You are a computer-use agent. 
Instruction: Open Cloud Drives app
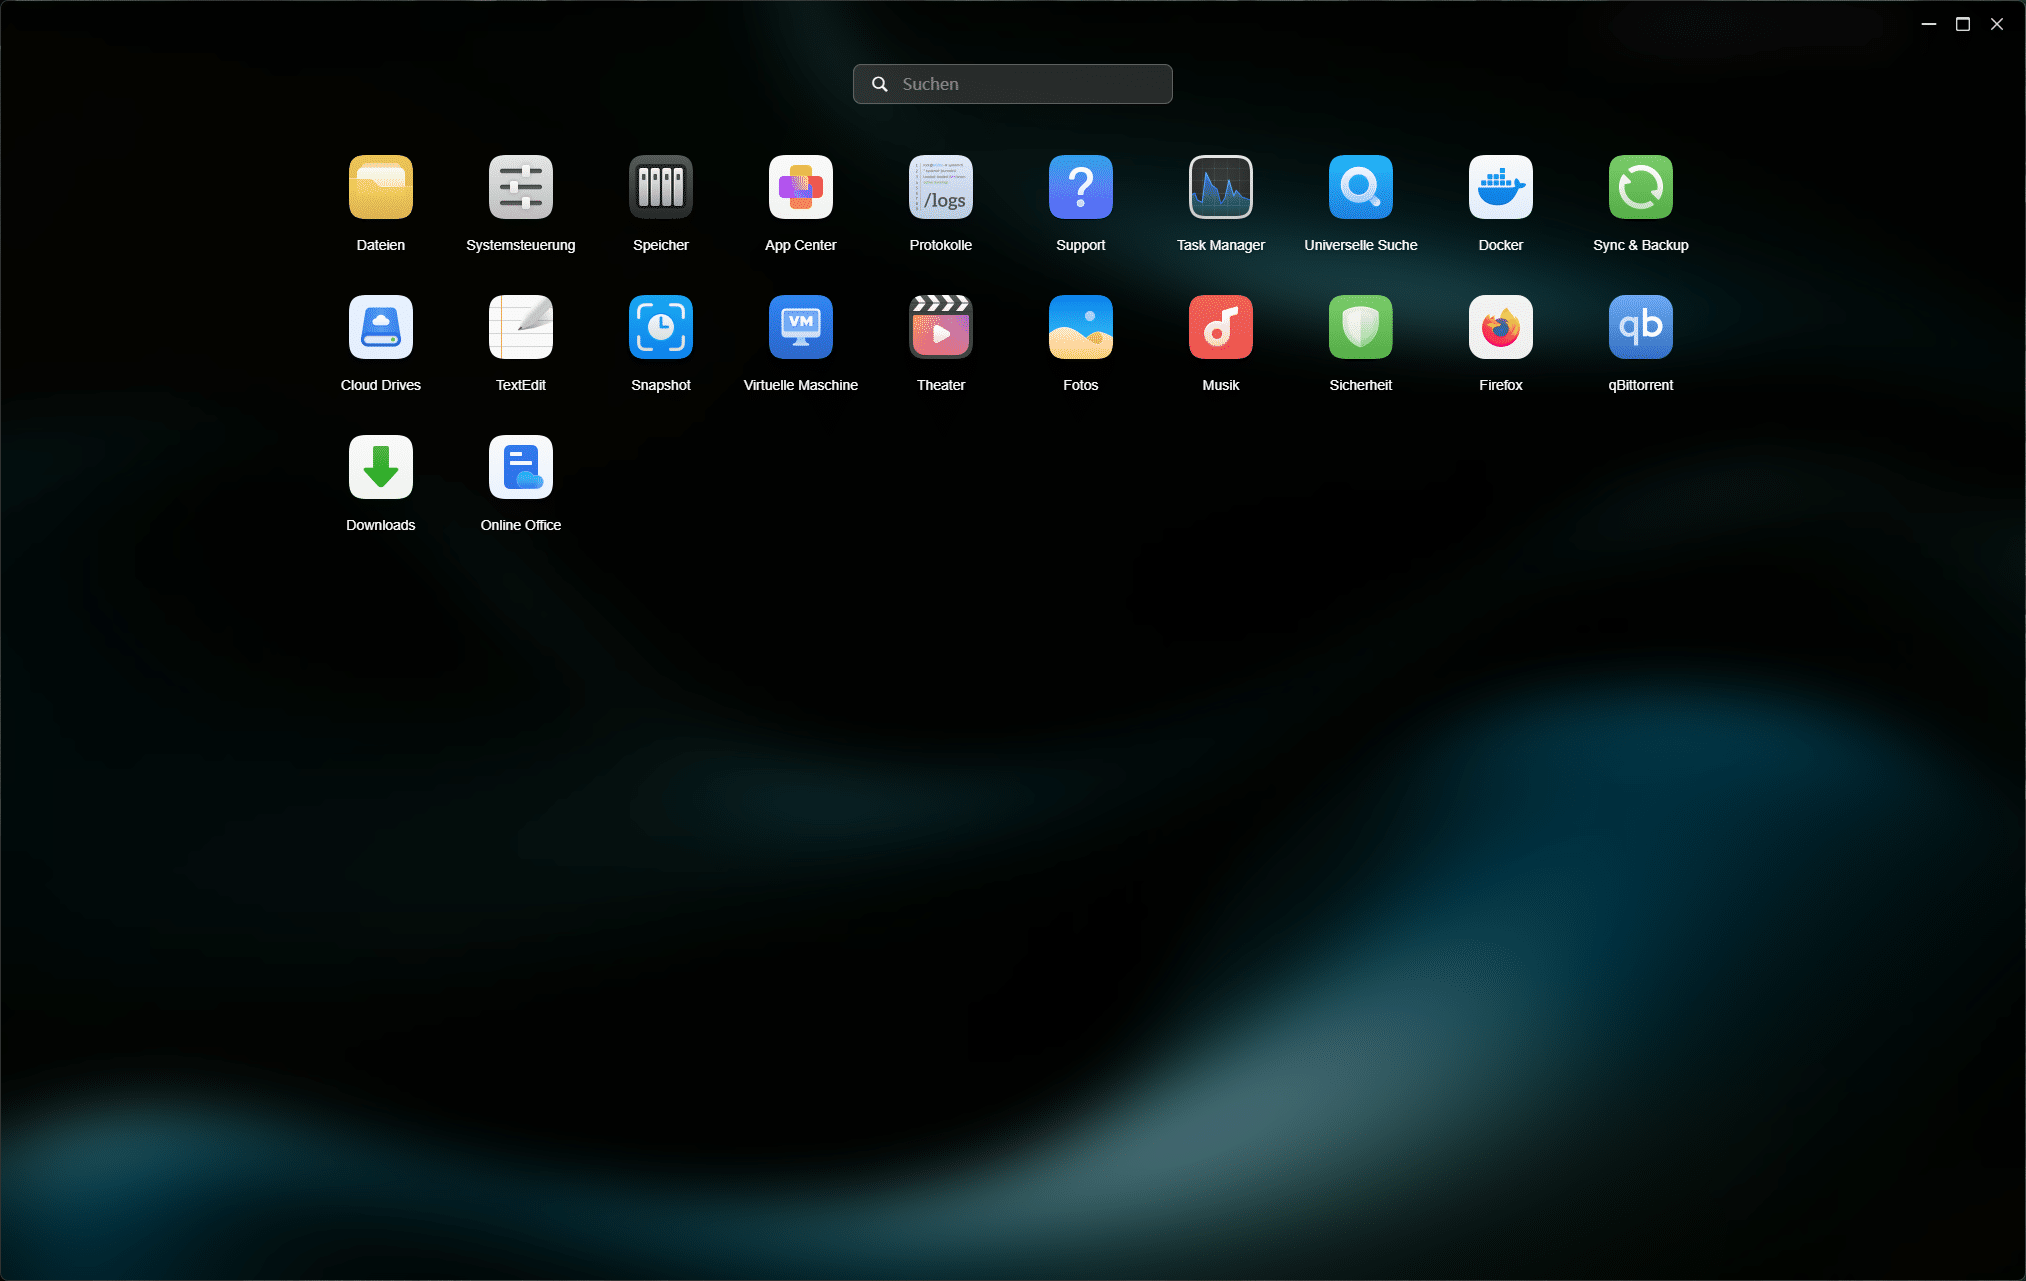tap(380, 327)
